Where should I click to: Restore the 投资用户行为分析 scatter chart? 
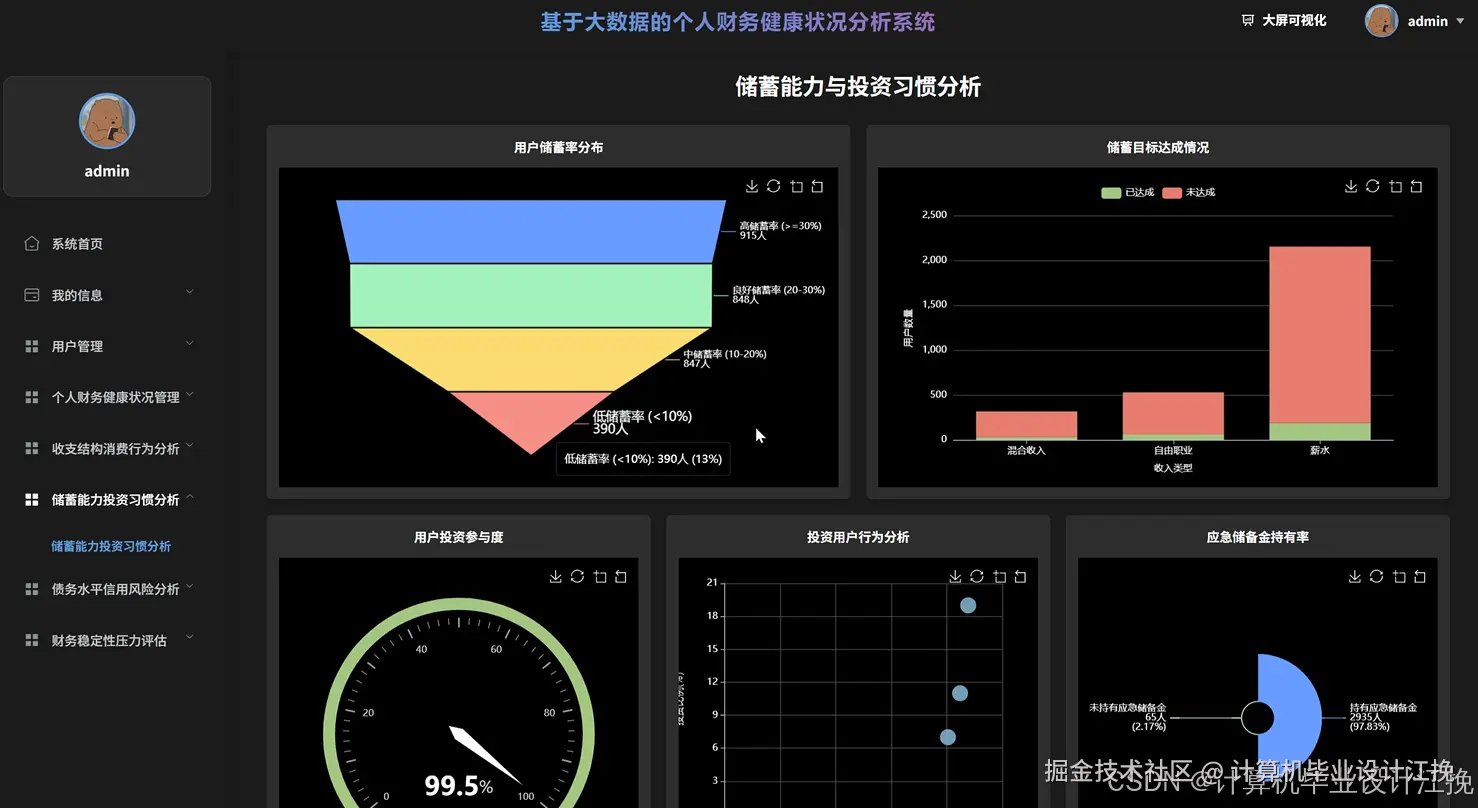click(x=977, y=576)
